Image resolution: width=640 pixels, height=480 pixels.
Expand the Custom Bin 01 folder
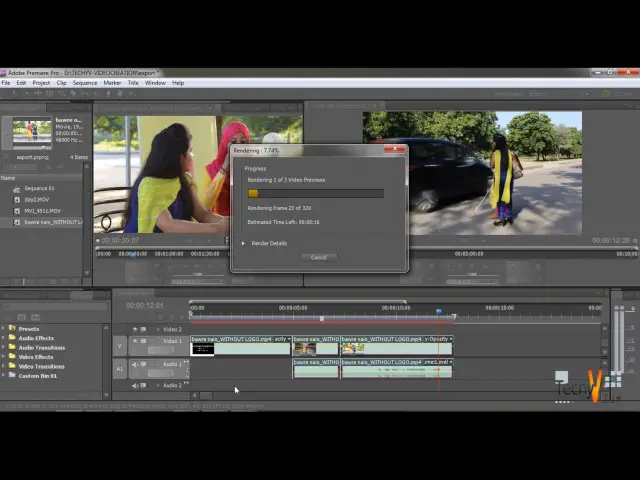[x=3, y=376]
